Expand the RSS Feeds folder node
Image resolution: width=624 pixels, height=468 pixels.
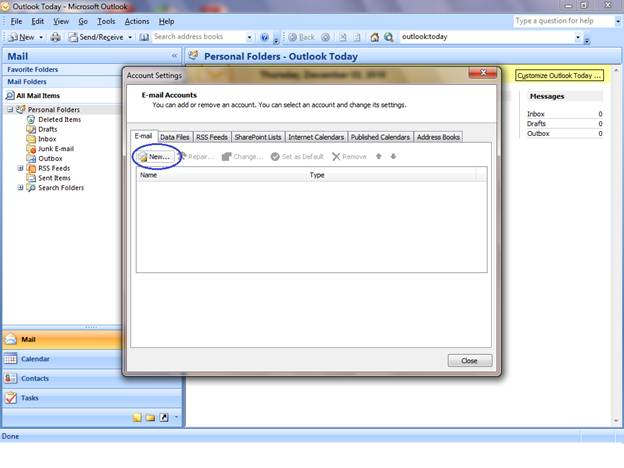click(20, 168)
